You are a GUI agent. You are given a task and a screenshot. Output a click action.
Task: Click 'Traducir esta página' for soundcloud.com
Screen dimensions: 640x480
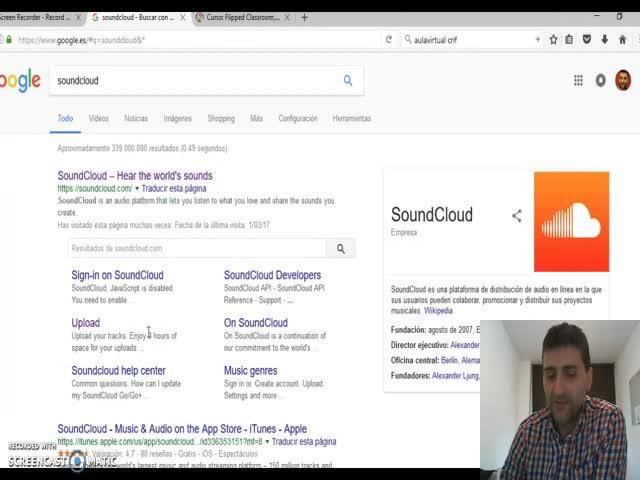coord(174,189)
